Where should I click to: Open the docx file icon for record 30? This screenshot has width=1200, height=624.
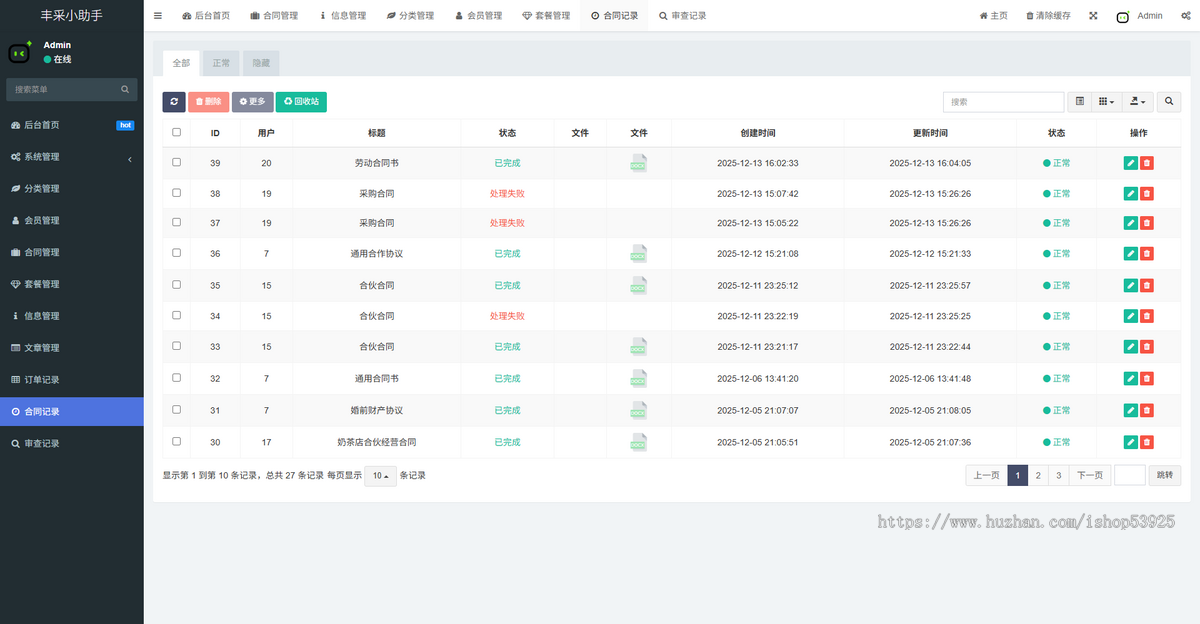638,442
